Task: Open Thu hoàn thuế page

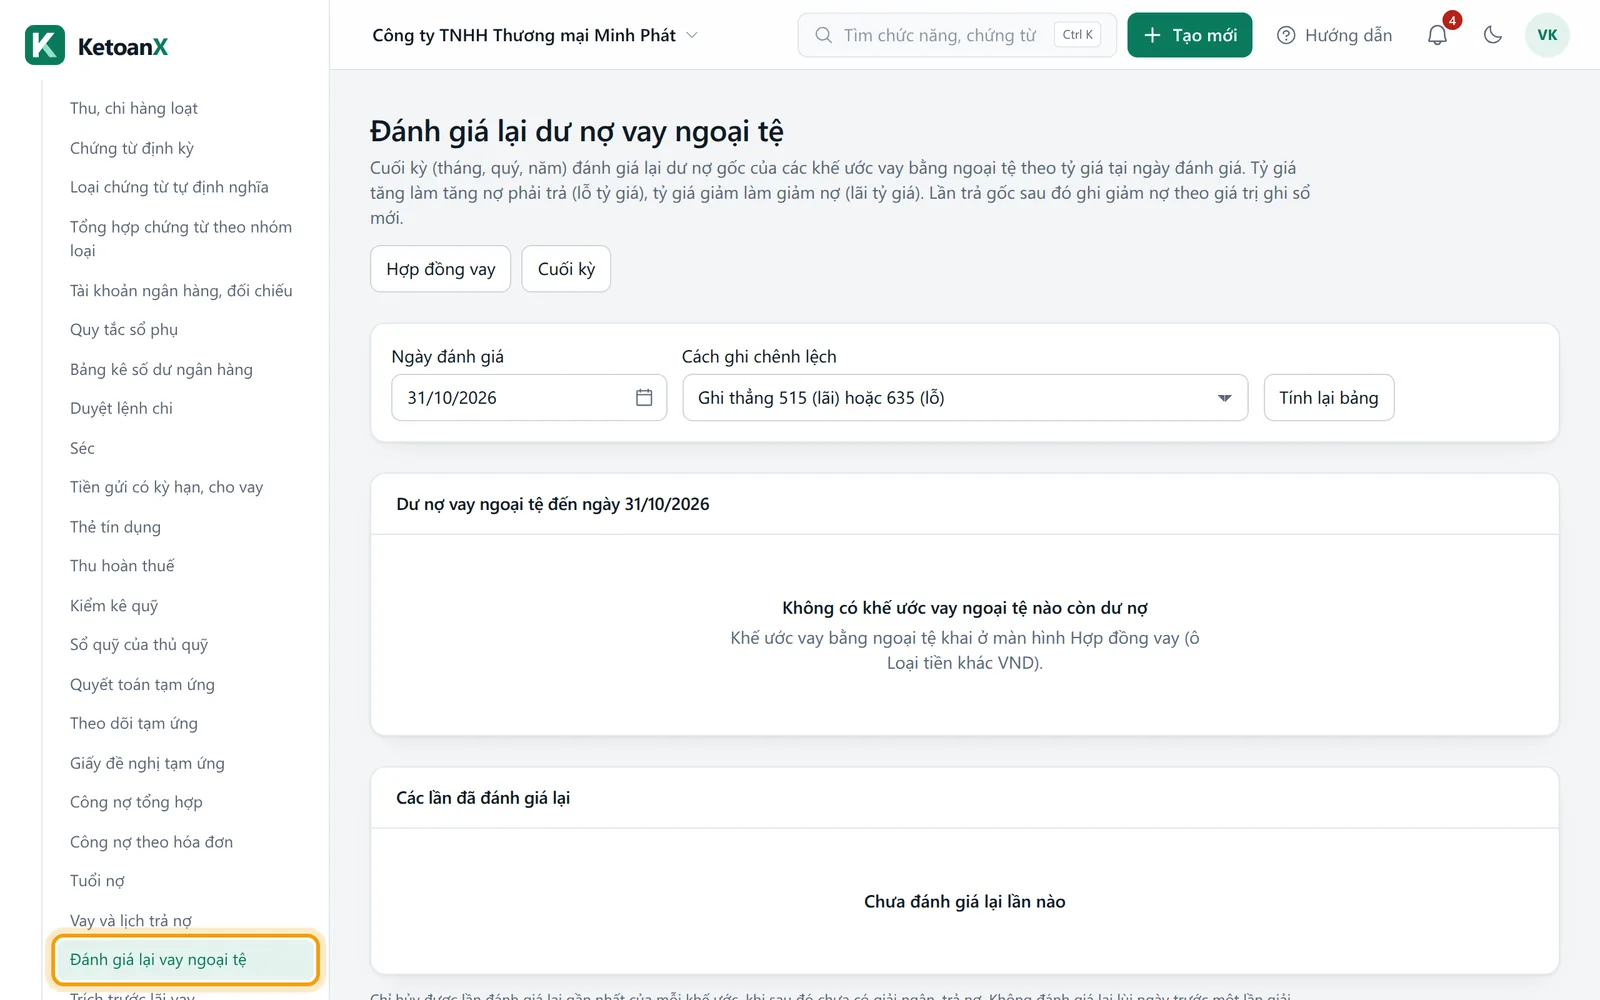Action: [x=122, y=566]
